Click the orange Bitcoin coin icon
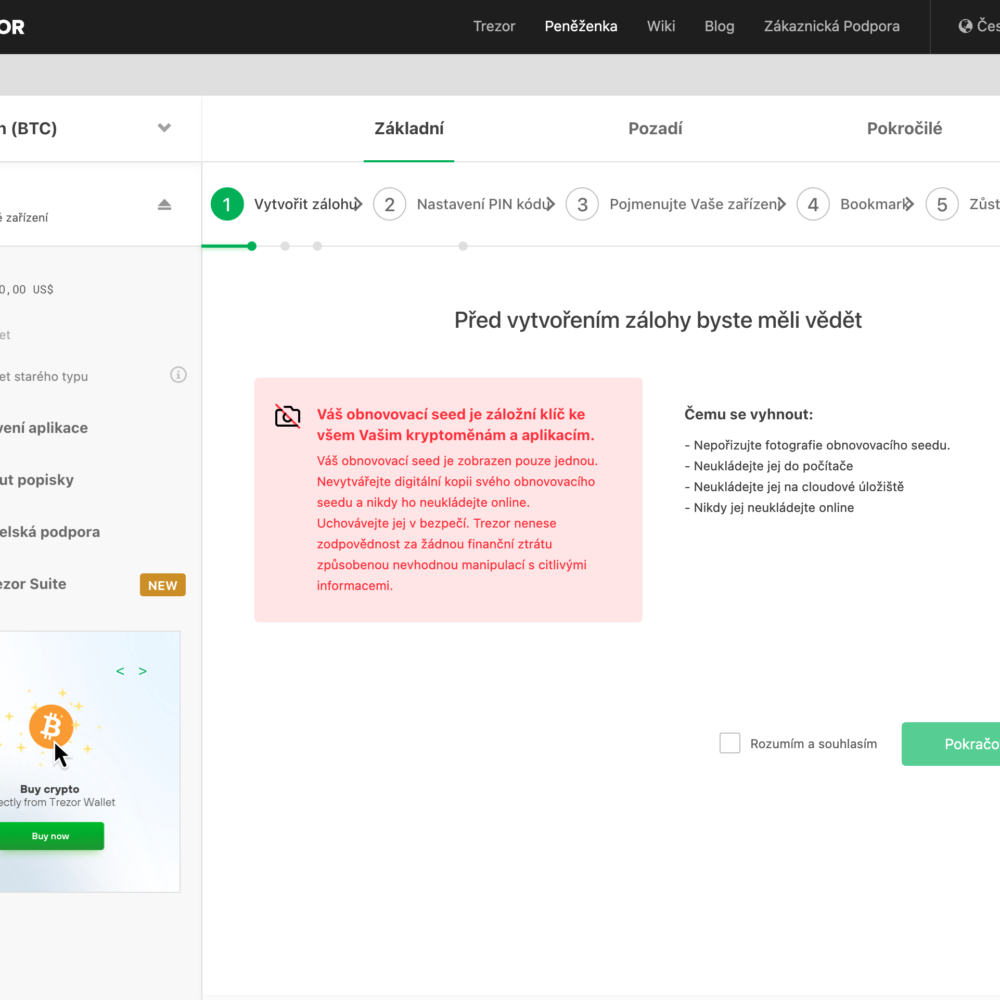The width and height of the screenshot is (1000, 1000). 50,726
